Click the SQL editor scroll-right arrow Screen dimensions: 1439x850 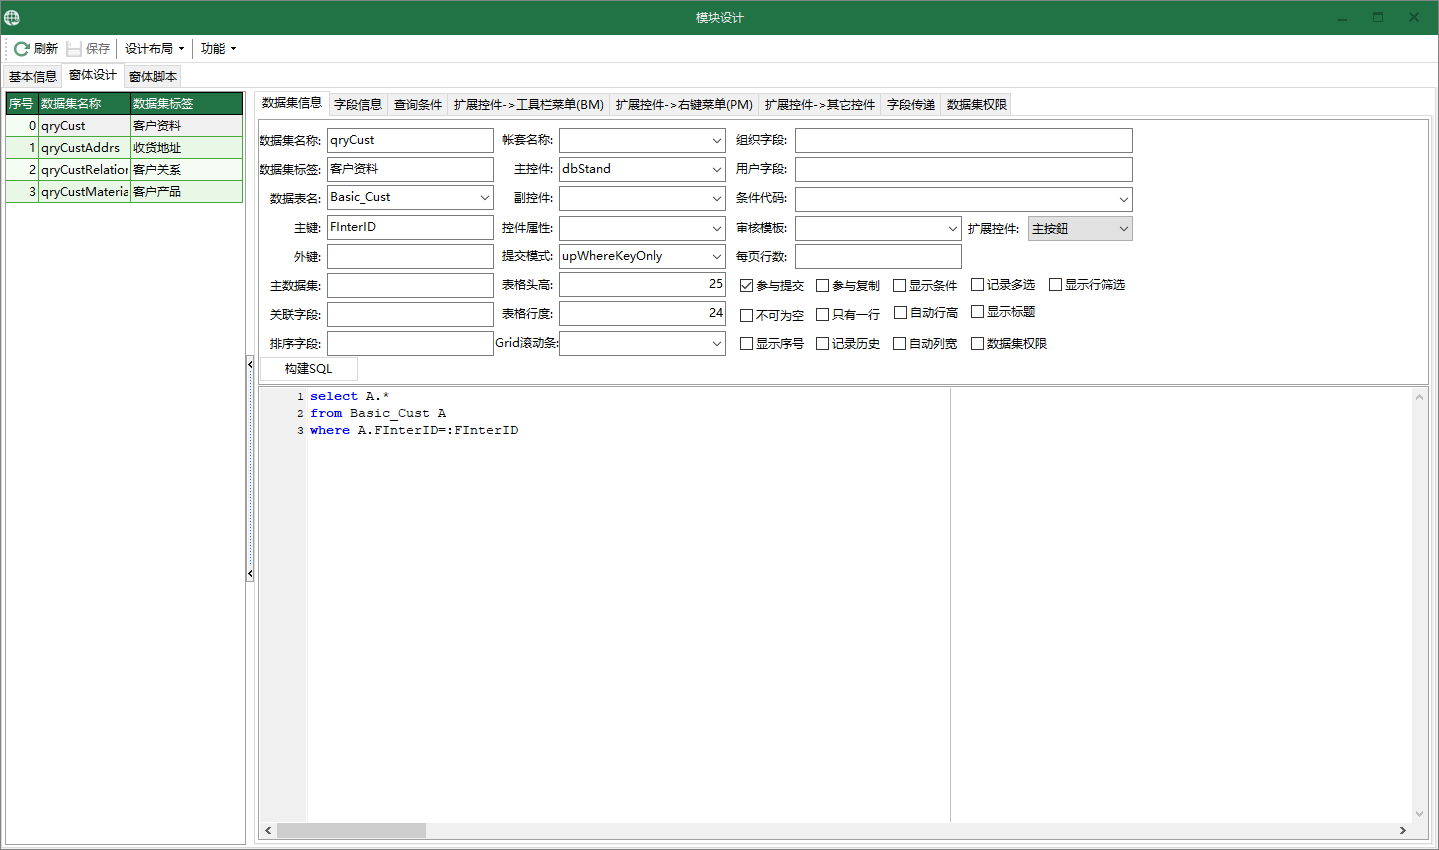pos(1402,831)
